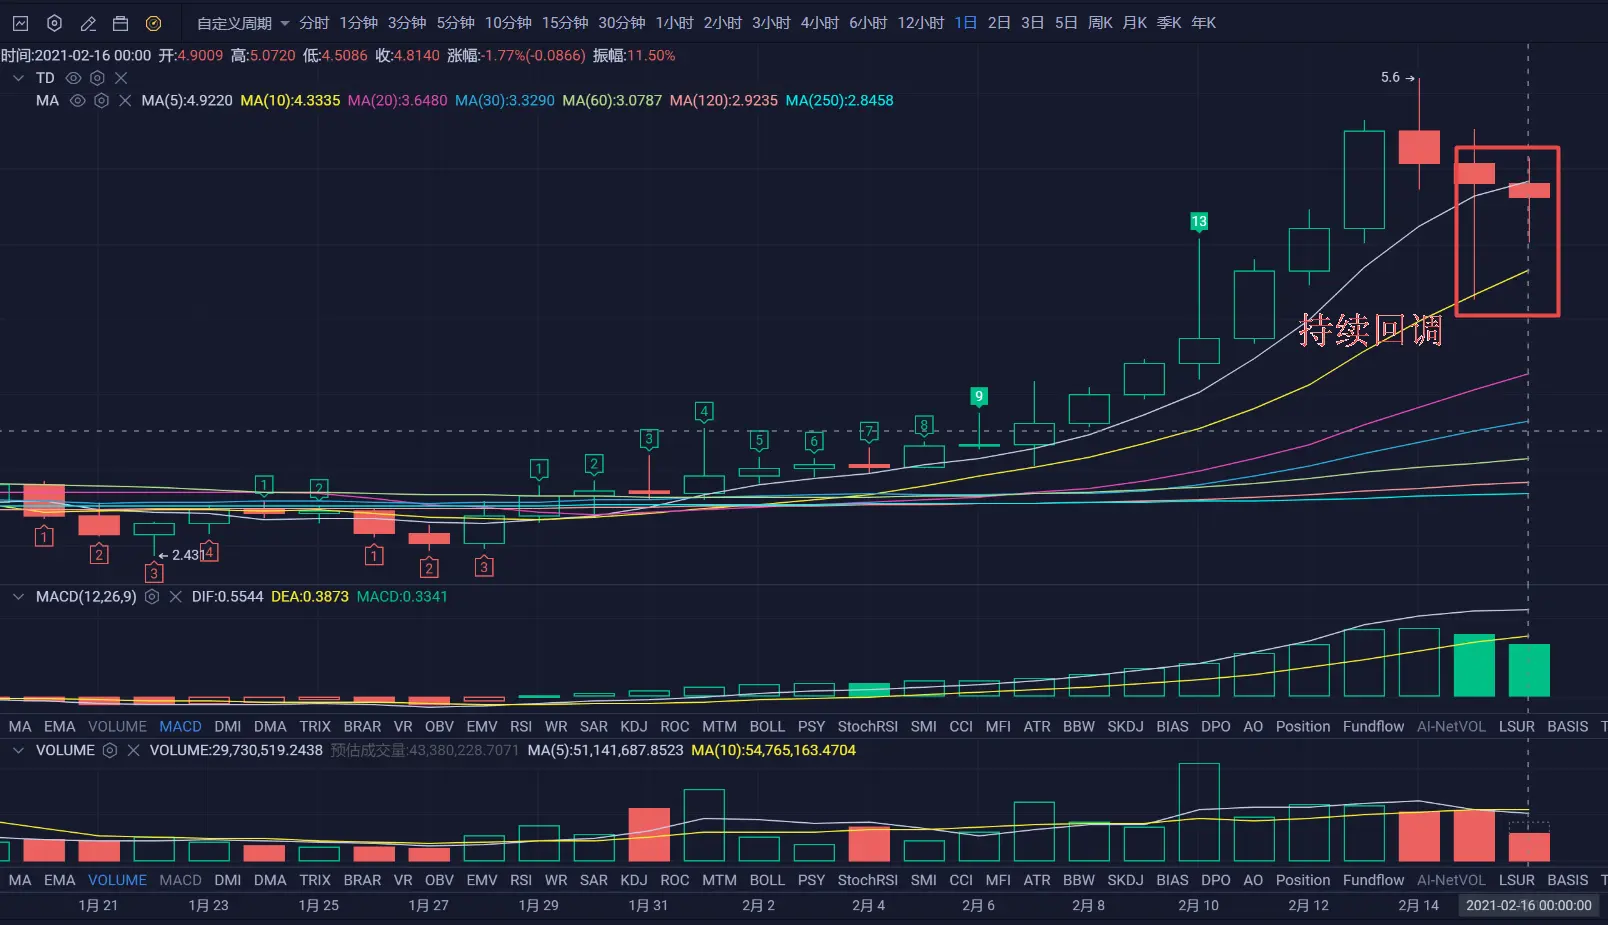Select RSI in the upper indicator bar
The width and height of the screenshot is (1608, 925).
click(520, 727)
